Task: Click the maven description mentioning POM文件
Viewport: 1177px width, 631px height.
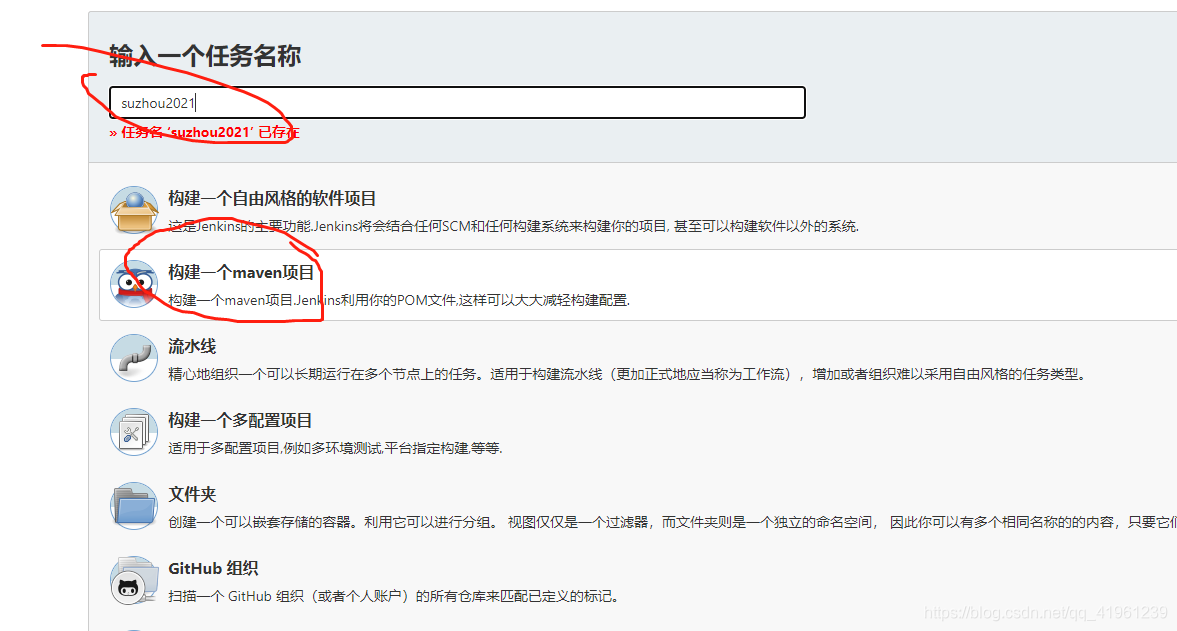Action: coord(399,300)
